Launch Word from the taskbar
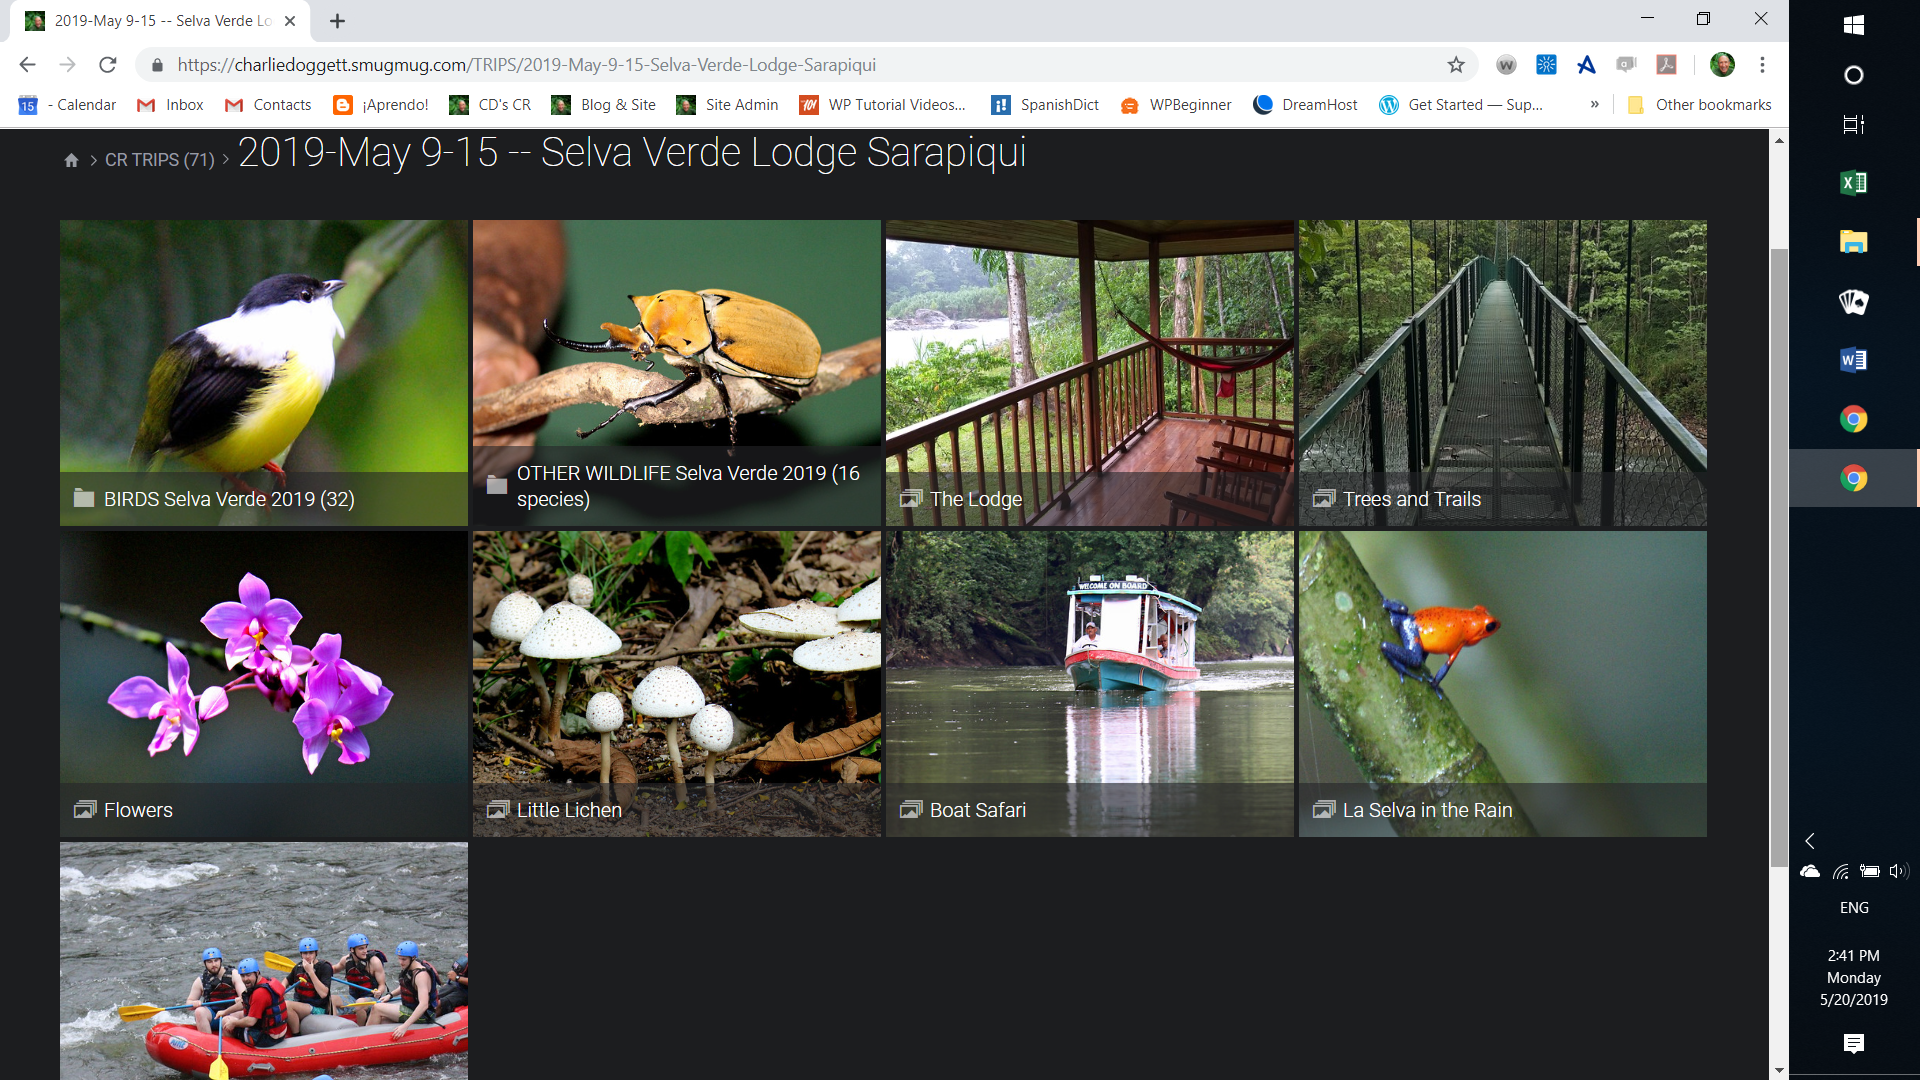This screenshot has width=1920, height=1080. [x=1854, y=360]
